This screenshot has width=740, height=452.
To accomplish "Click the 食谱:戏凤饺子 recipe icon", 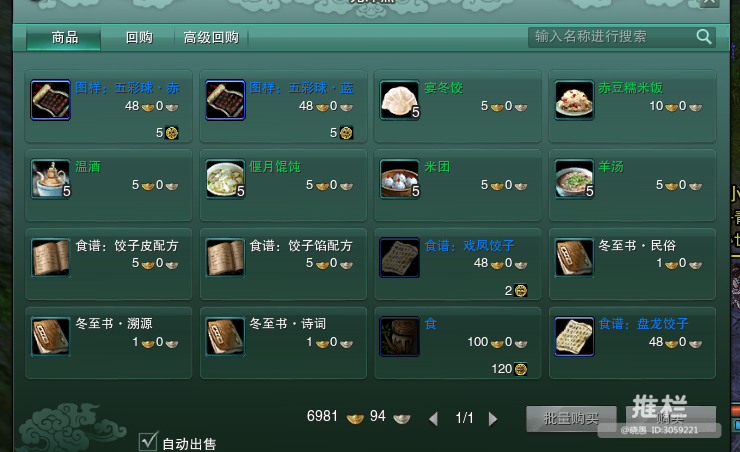I will point(400,258).
